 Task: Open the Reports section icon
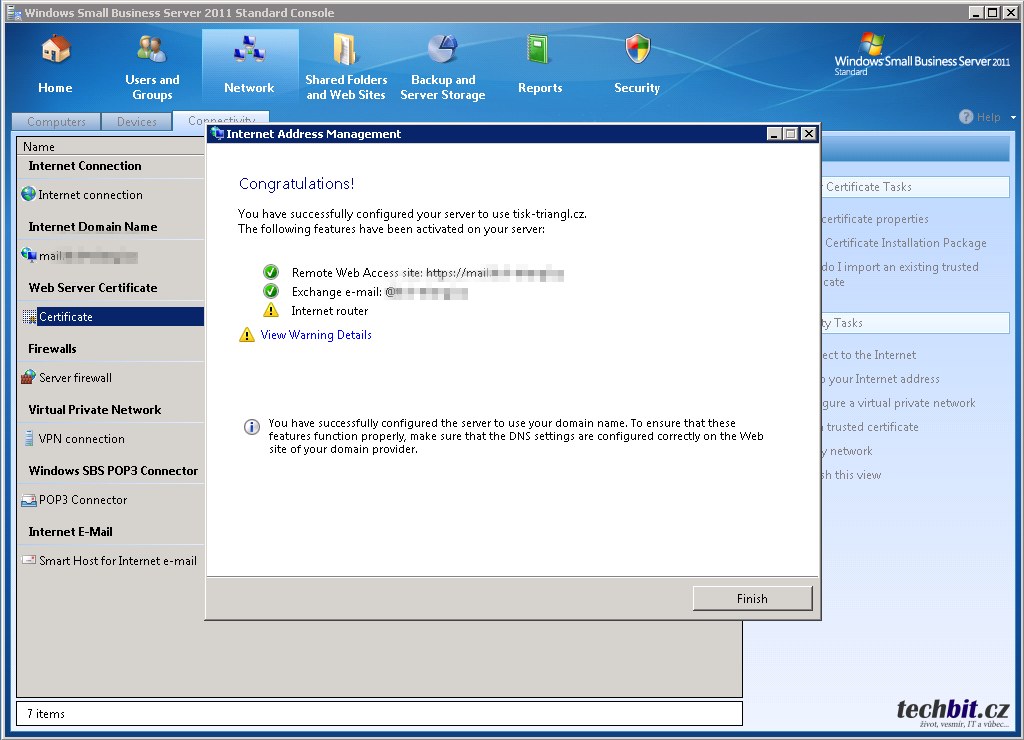(540, 50)
